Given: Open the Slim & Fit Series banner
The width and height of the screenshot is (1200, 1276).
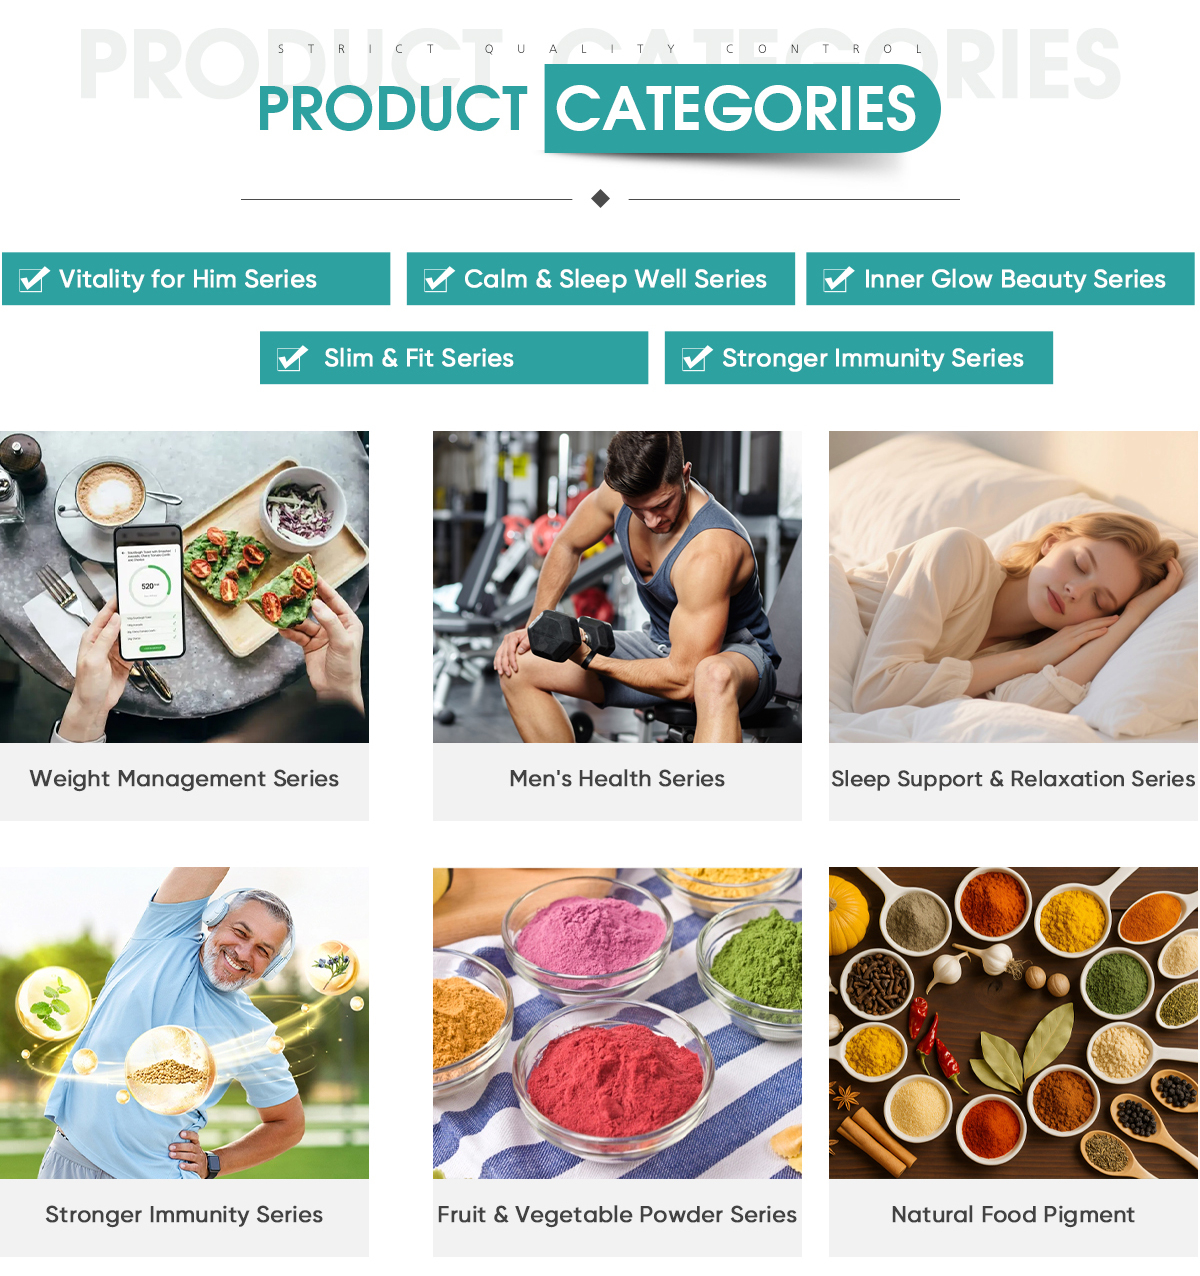Looking at the screenshot, I should pos(454,358).
